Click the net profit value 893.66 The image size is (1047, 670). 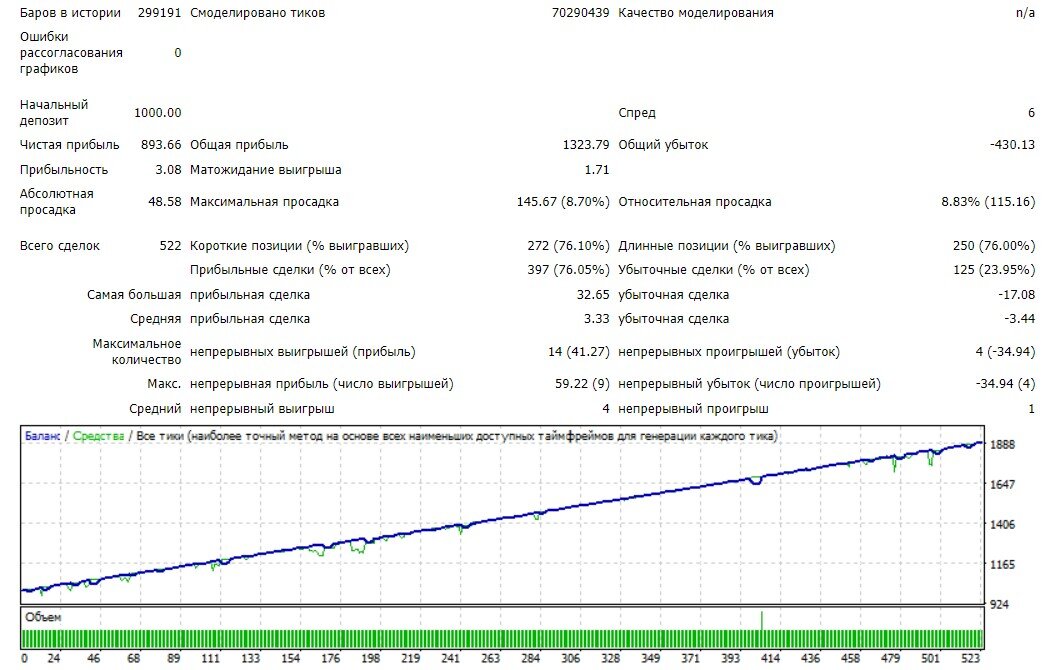pyautogui.click(x=161, y=145)
